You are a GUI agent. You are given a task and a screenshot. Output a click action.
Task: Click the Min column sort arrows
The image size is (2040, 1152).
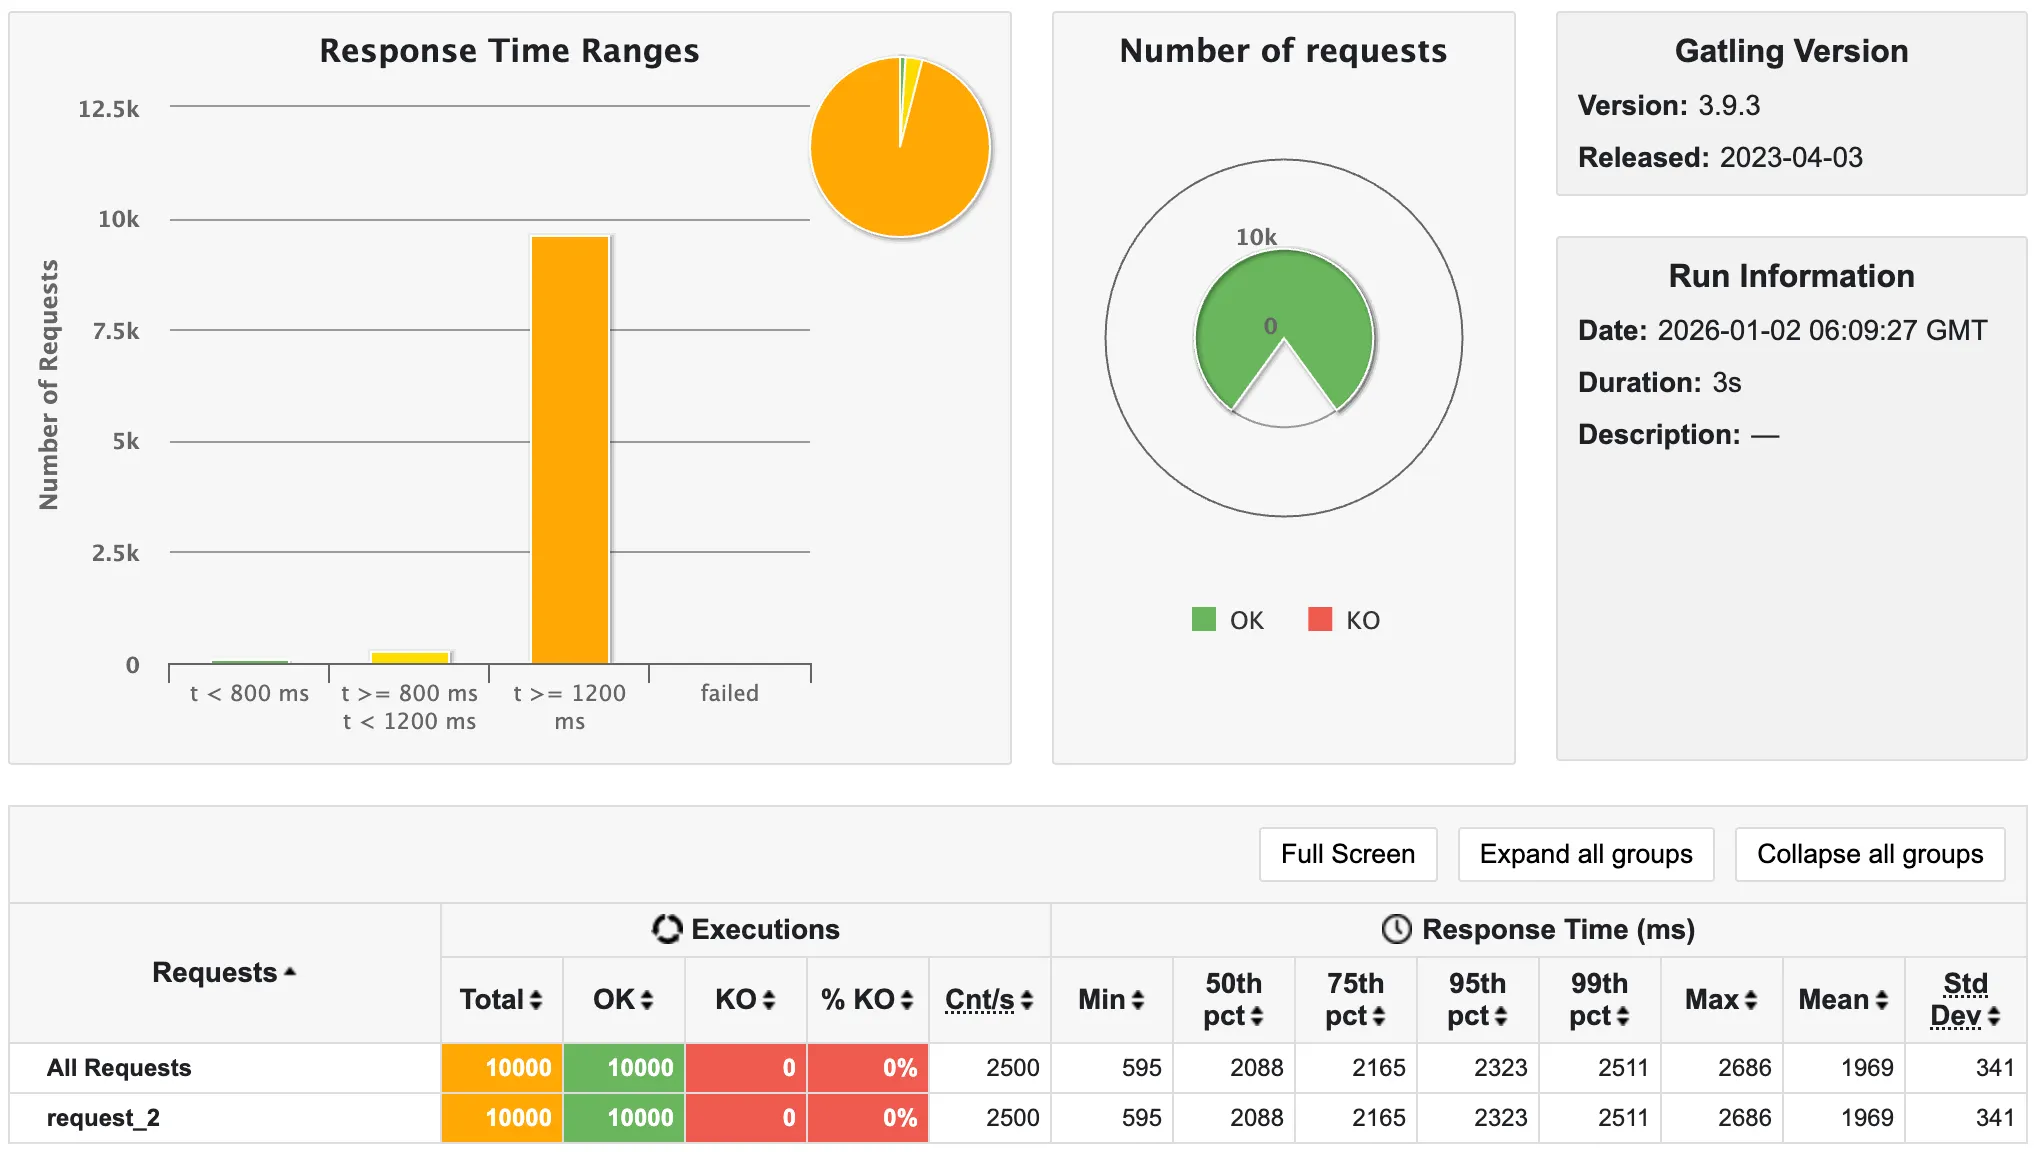1138,1000
